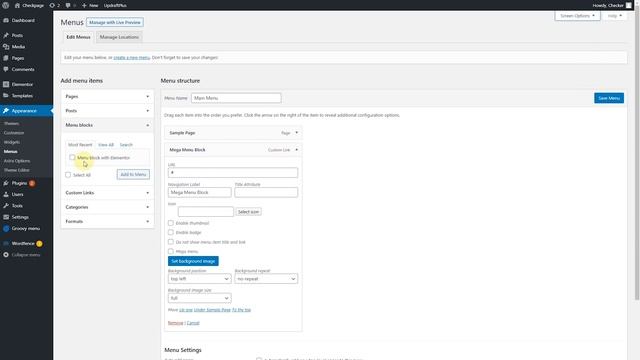Screen dimensions: 640x360
Task: Enable the thumbnail checkbox
Action: (171, 223)
